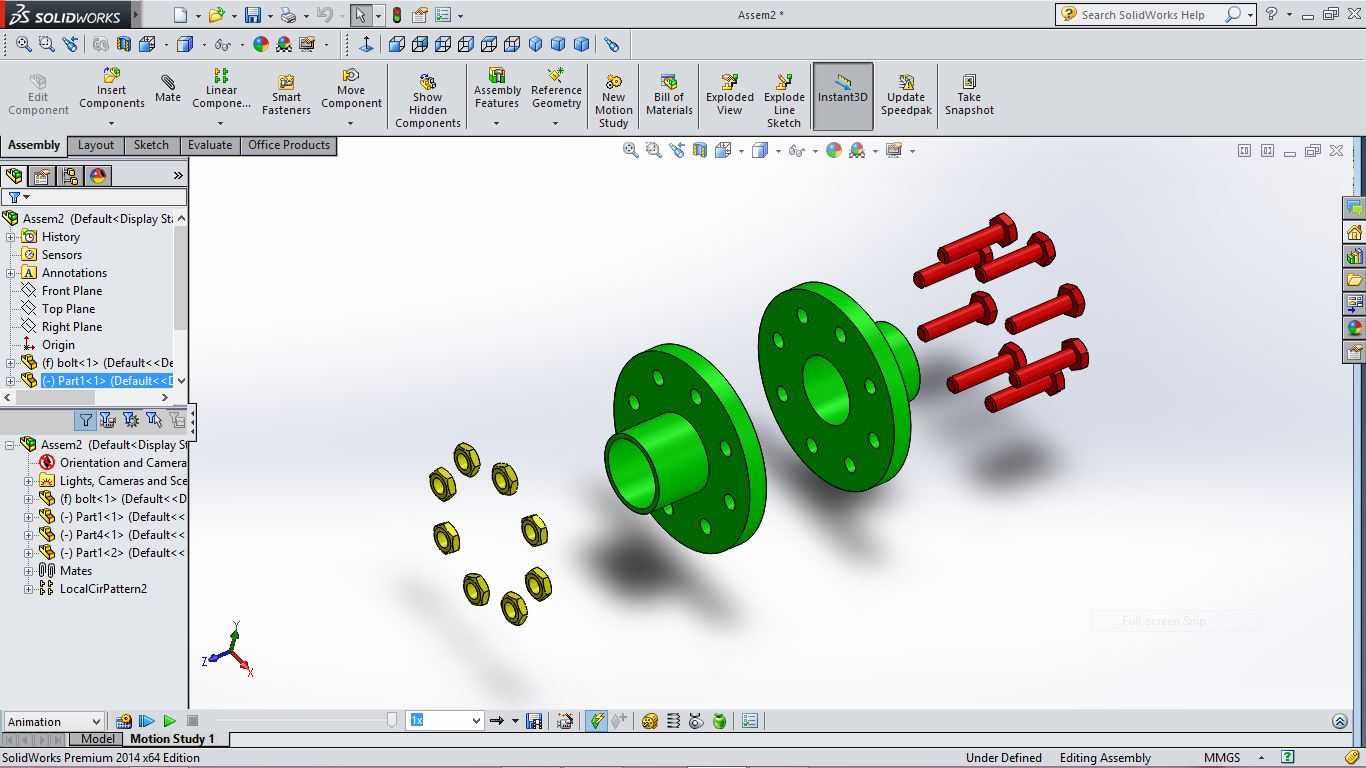
Task: Click the animation timeline slider handle
Action: point(392,720)
